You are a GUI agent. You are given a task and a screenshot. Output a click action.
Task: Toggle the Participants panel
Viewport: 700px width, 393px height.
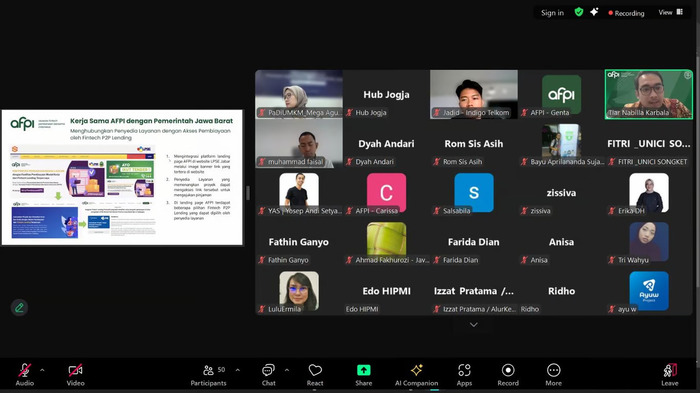tap(208, 375)
